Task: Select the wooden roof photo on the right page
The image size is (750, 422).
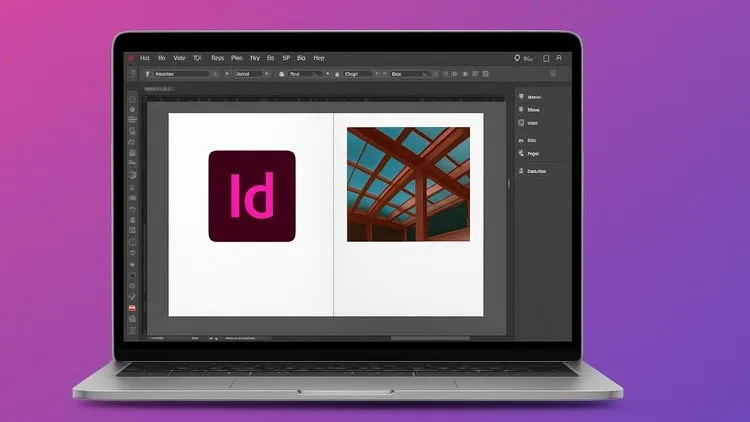Action: [408, 184]
